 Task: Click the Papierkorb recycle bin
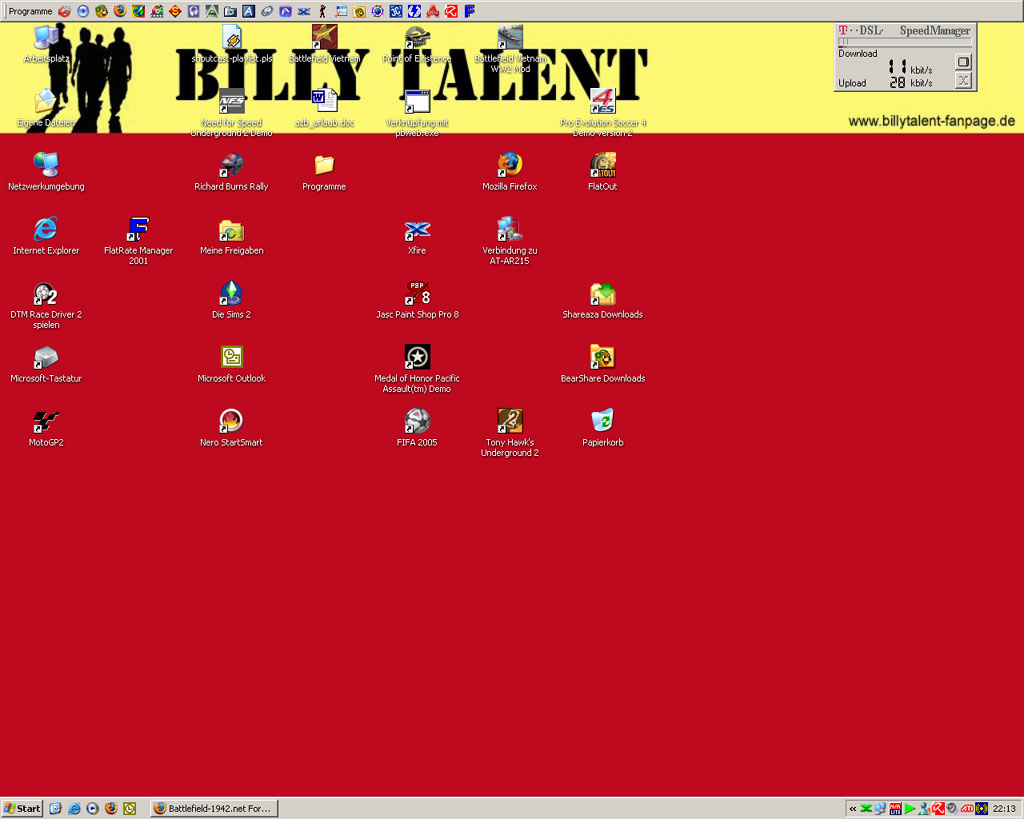tap(602, 421)
